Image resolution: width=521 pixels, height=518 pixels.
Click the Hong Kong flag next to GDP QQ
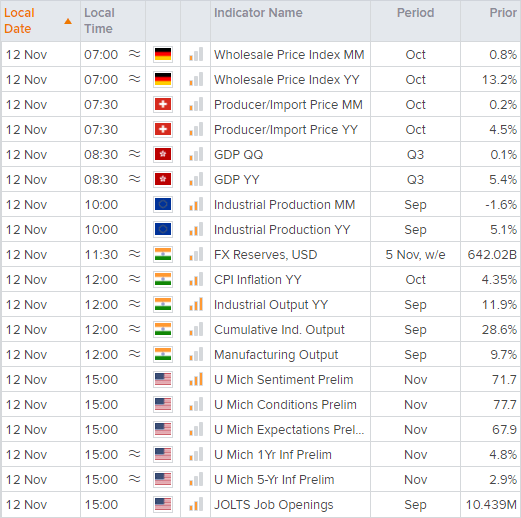point(163,154)
